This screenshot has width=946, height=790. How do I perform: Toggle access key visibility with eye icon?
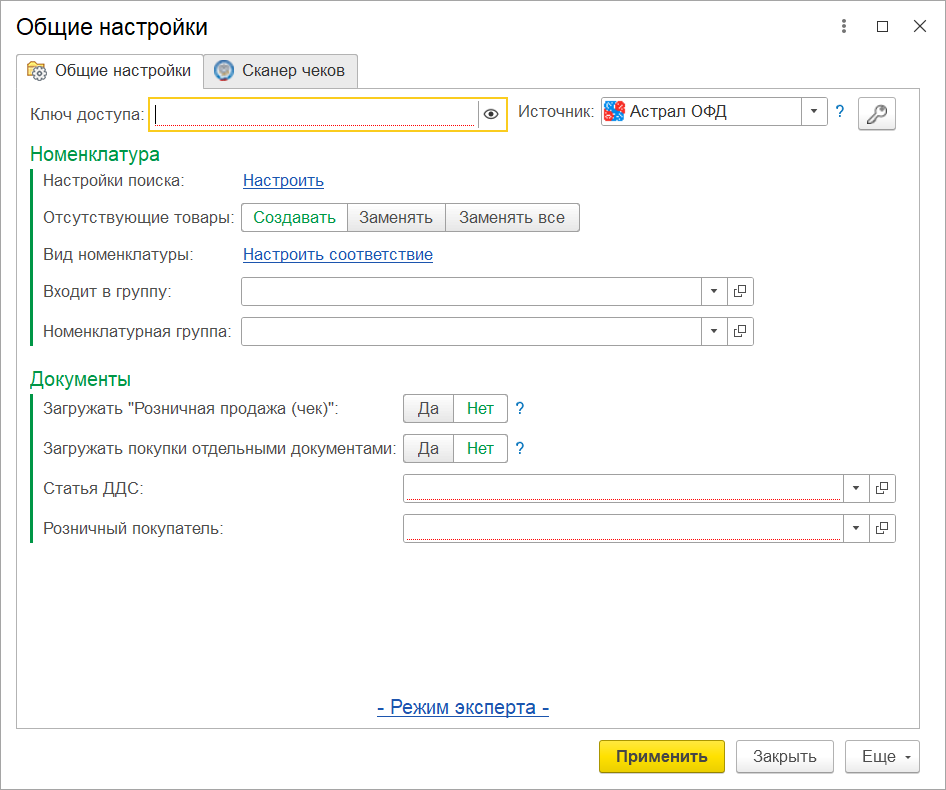[x=491, y=114]
